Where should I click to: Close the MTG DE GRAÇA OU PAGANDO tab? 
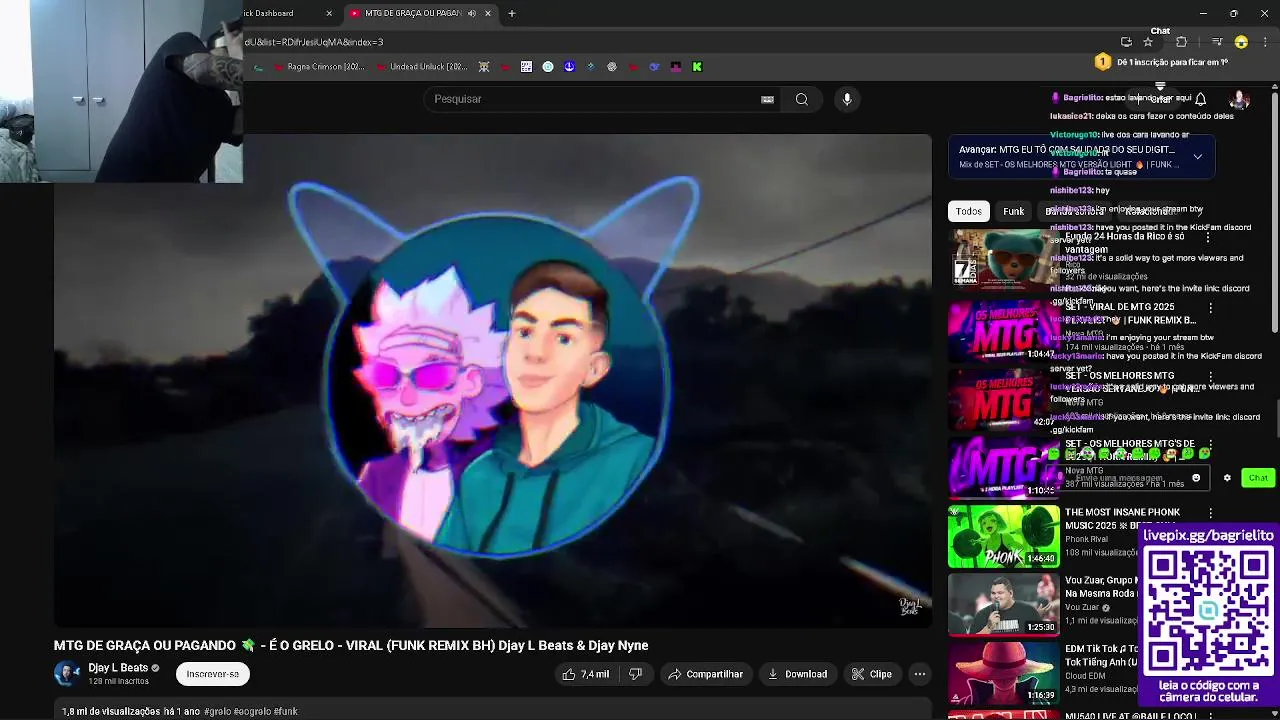pos(488,13)
